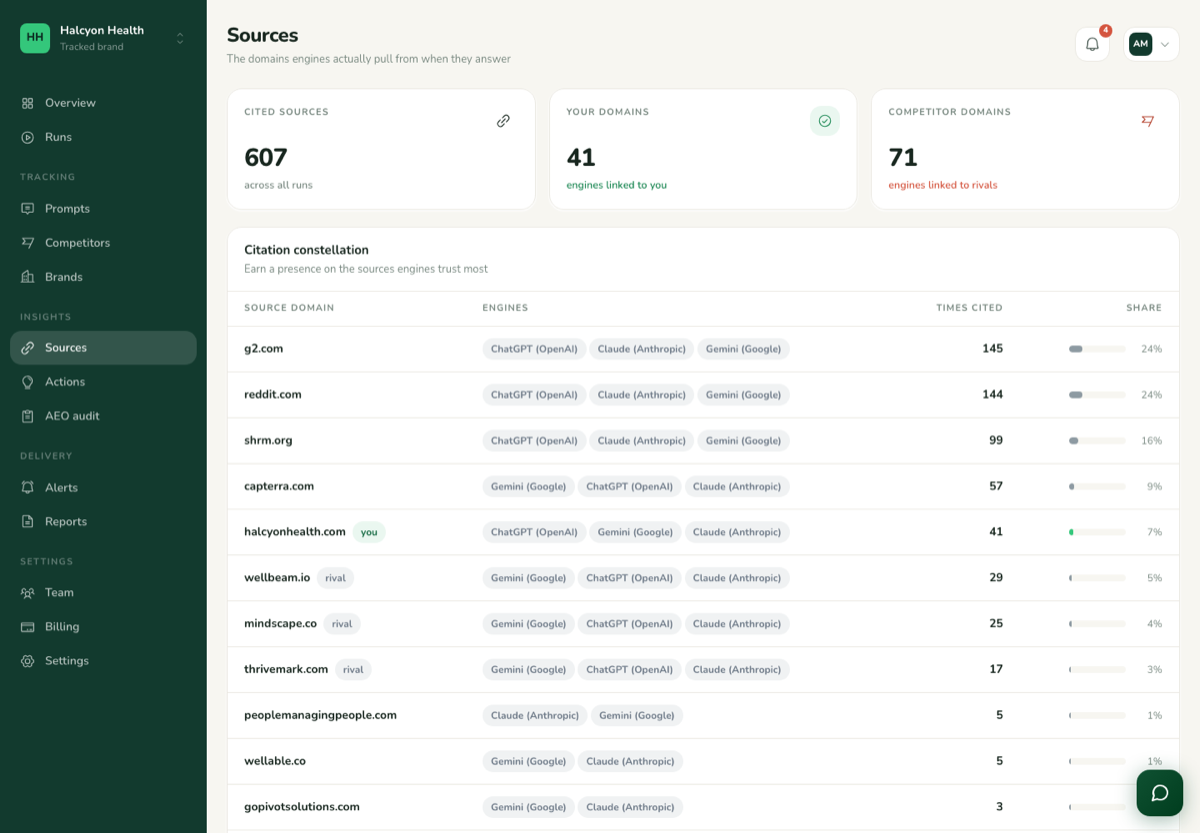Screen dimensions: 1200x833
Task: Click the AEO audit clipboard icon
Action: (x=28, y=416)
